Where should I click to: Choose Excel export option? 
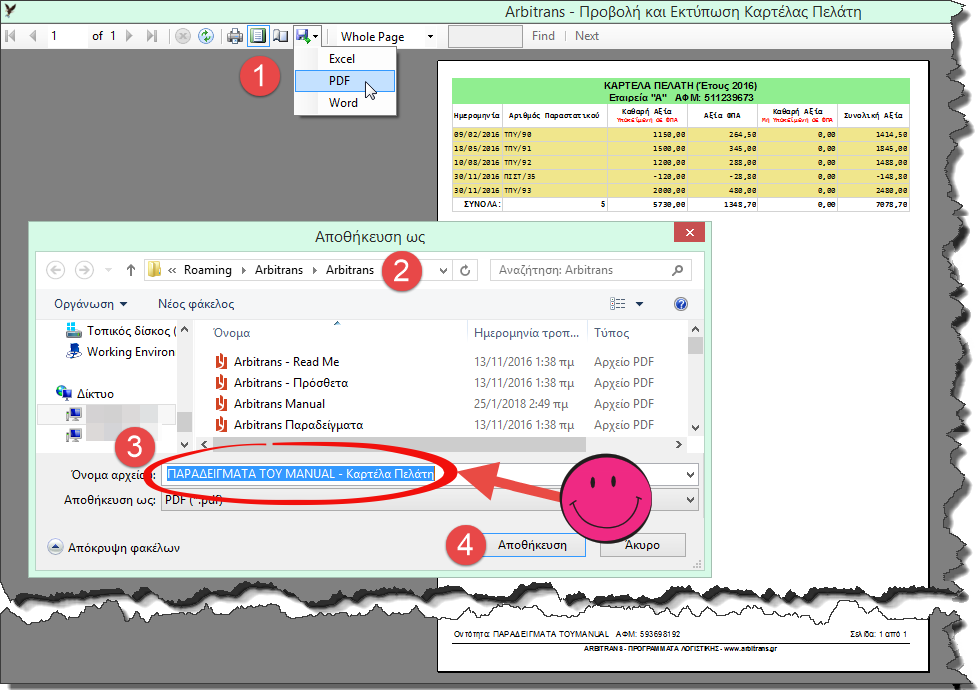(x=345, y=59)
